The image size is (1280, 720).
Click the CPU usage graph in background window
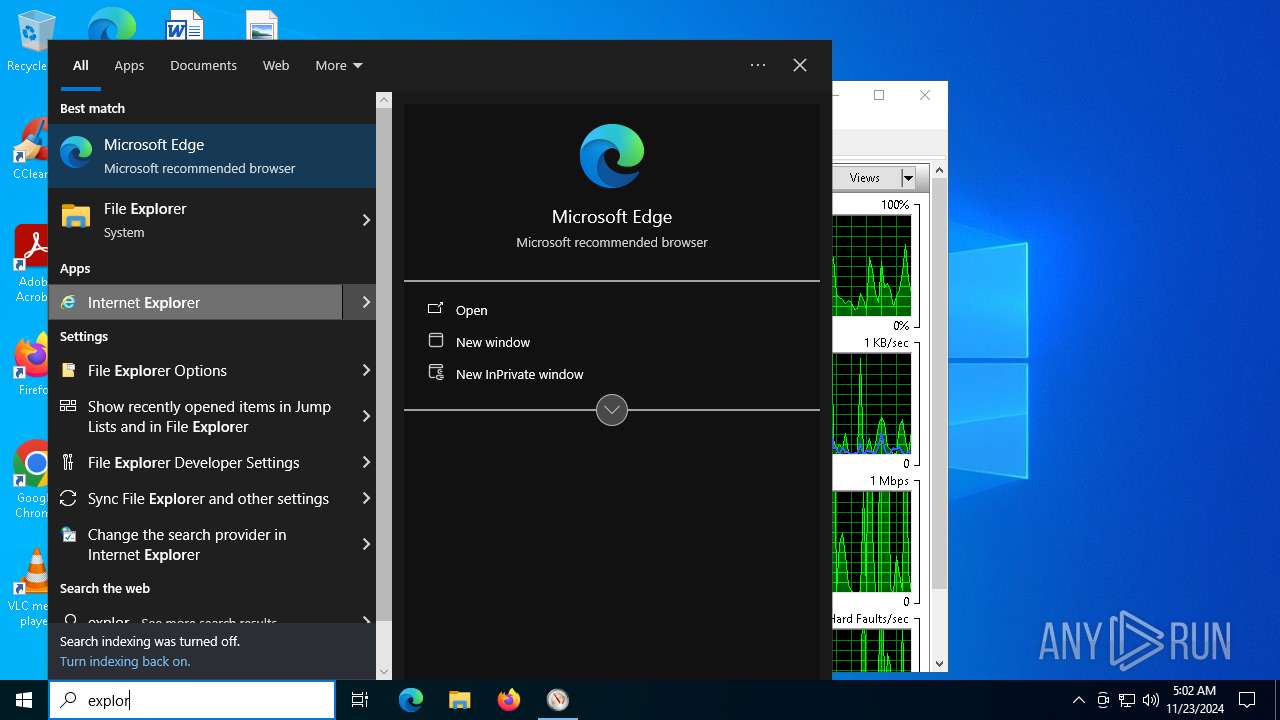coord(872,265)
